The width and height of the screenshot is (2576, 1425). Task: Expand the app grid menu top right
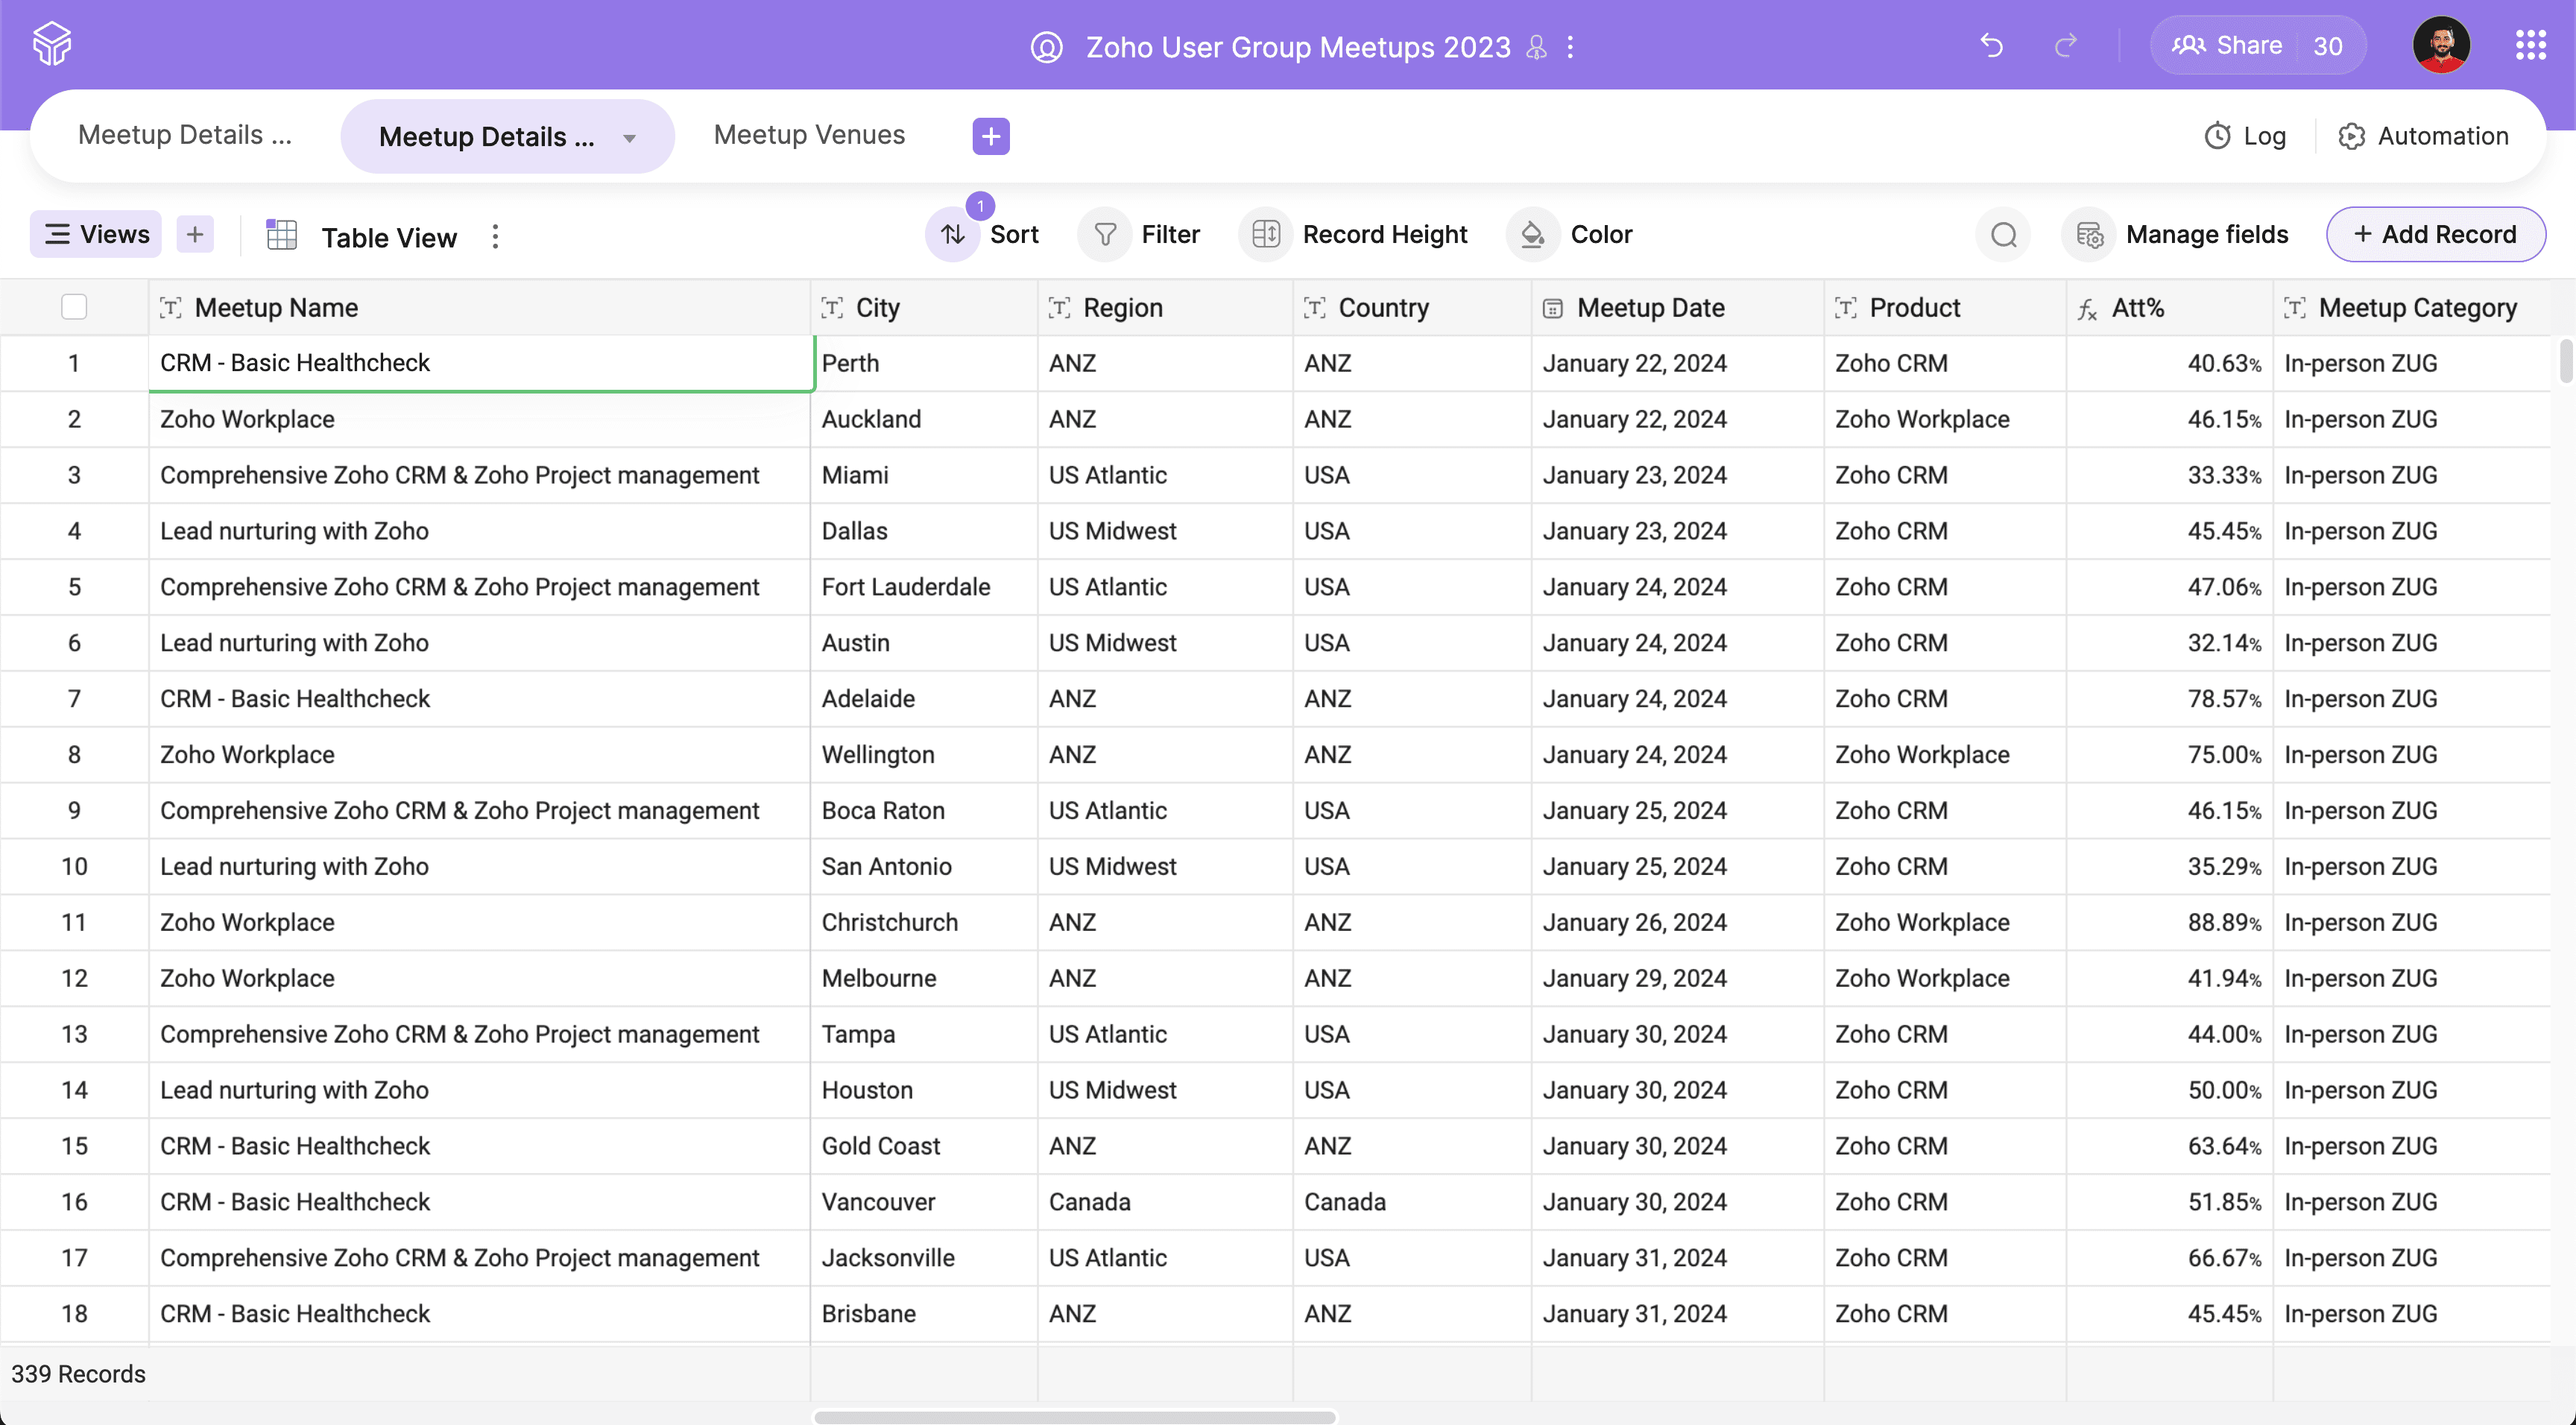[x=2528, y=44]
